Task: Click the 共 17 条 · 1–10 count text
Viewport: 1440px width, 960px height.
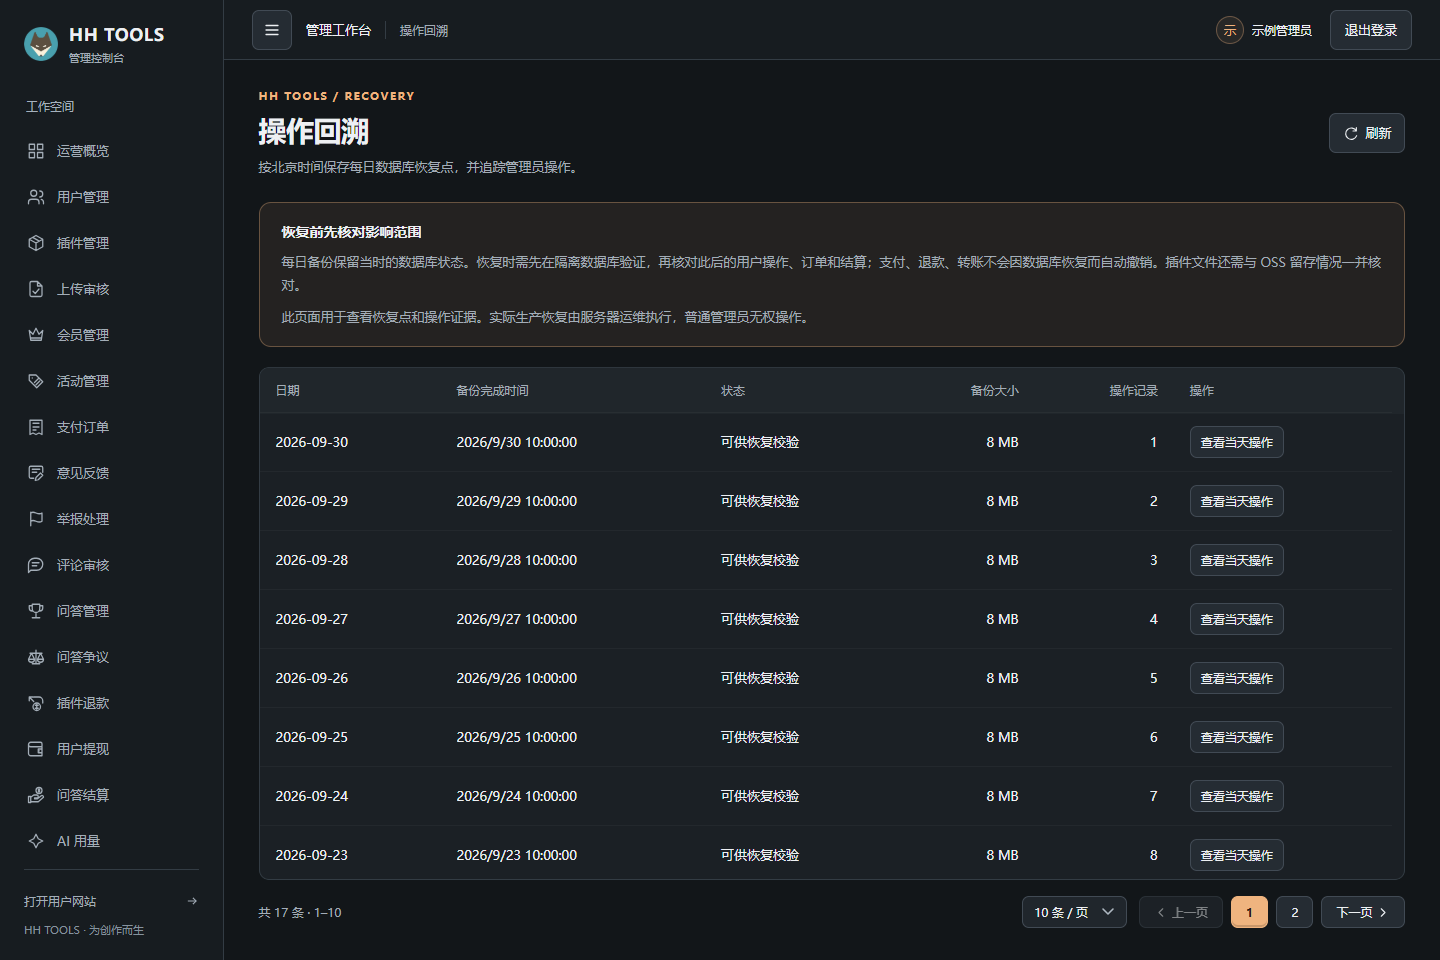Action: tap(300, 913)
